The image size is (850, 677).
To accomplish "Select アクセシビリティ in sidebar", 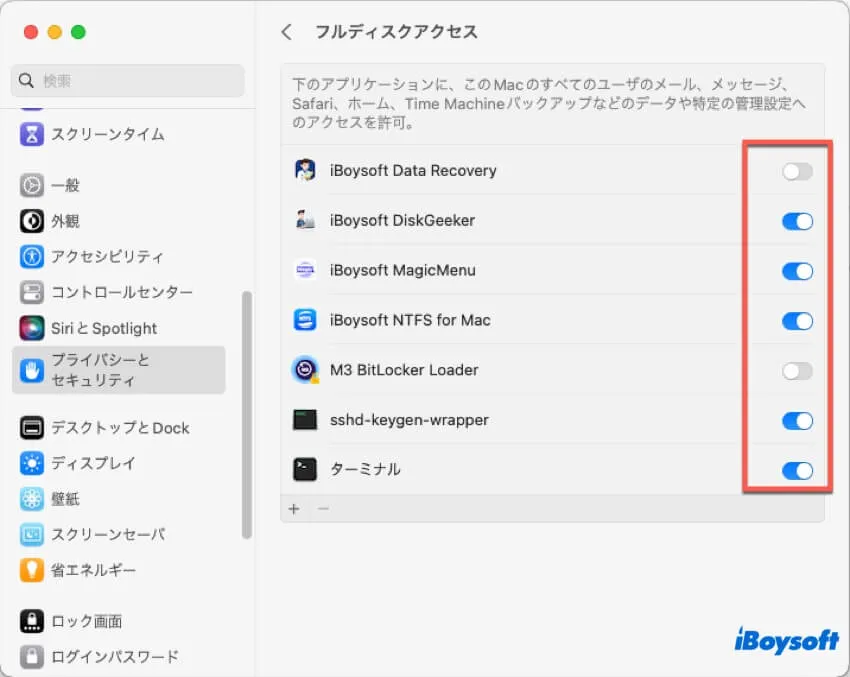I will click(x=107, y=256).
